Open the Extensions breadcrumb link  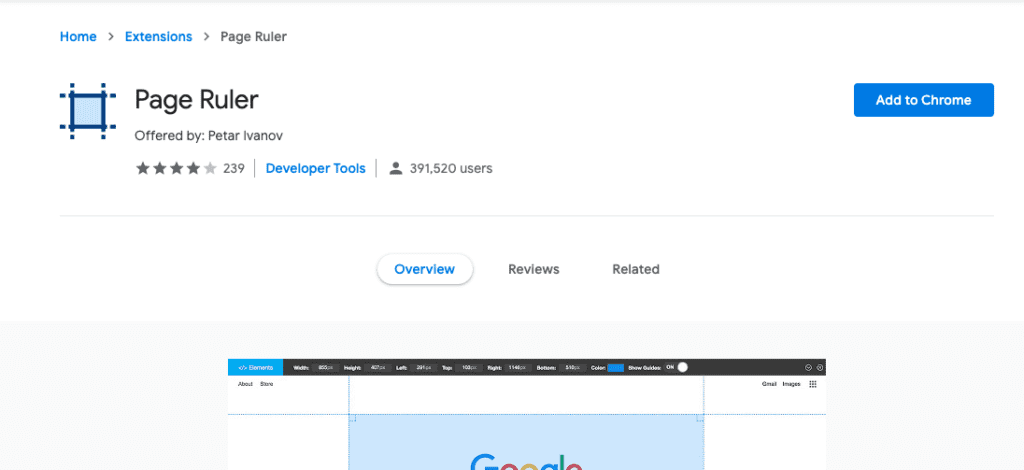click(x=159, y=37)
